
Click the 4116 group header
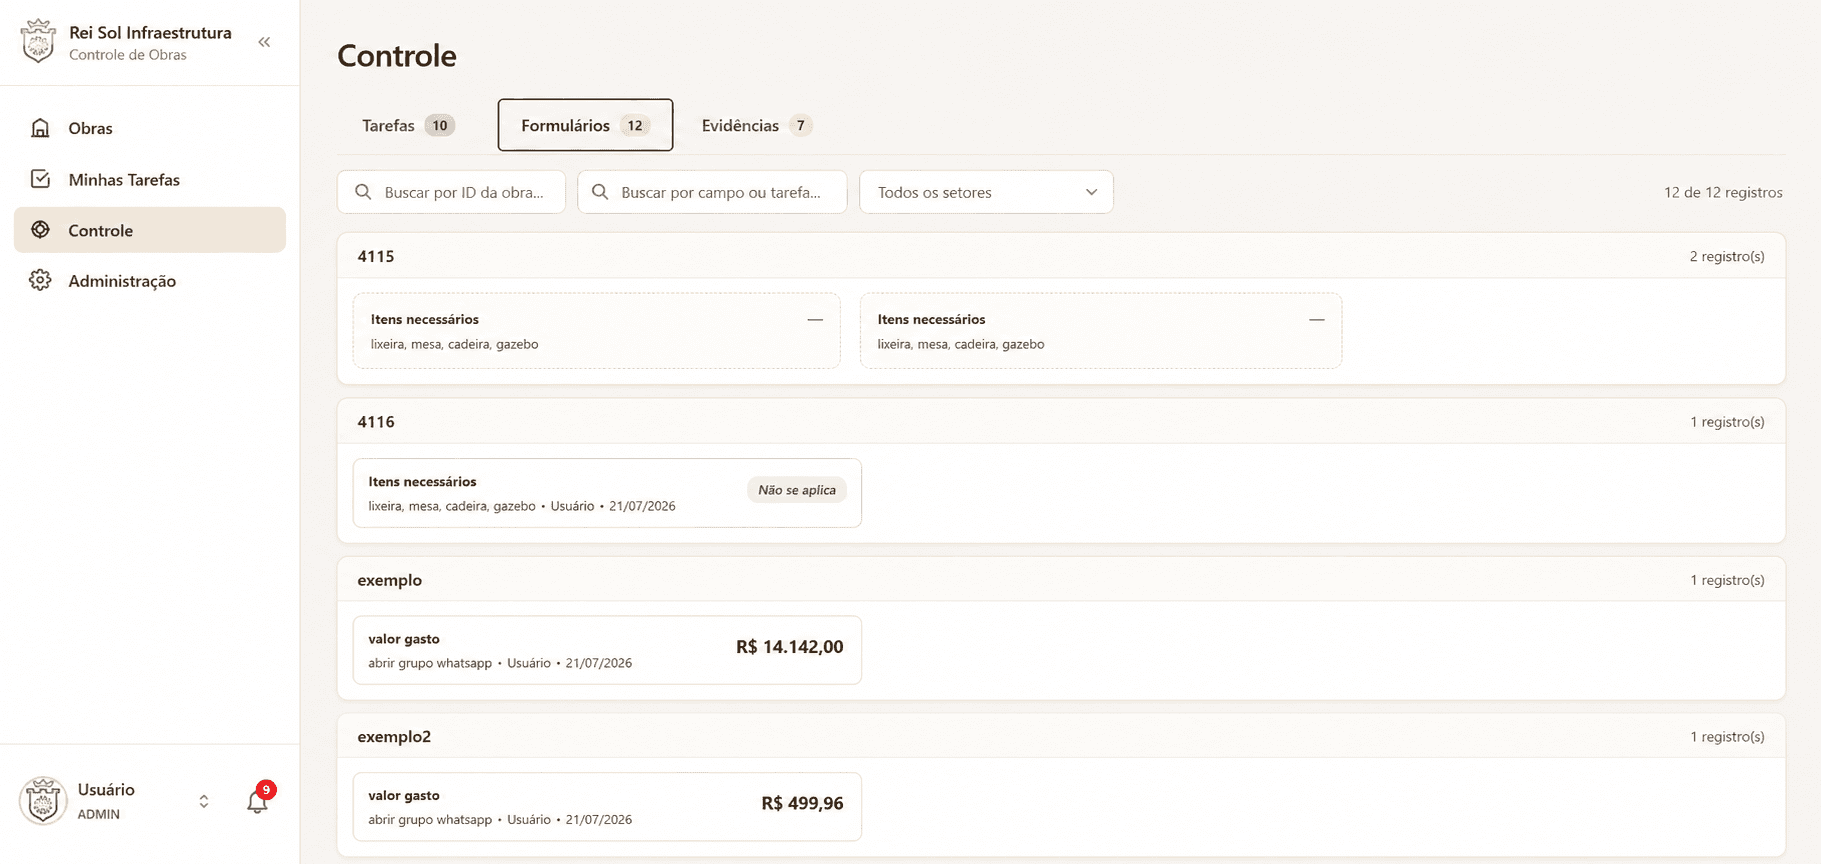(1061, 421)
